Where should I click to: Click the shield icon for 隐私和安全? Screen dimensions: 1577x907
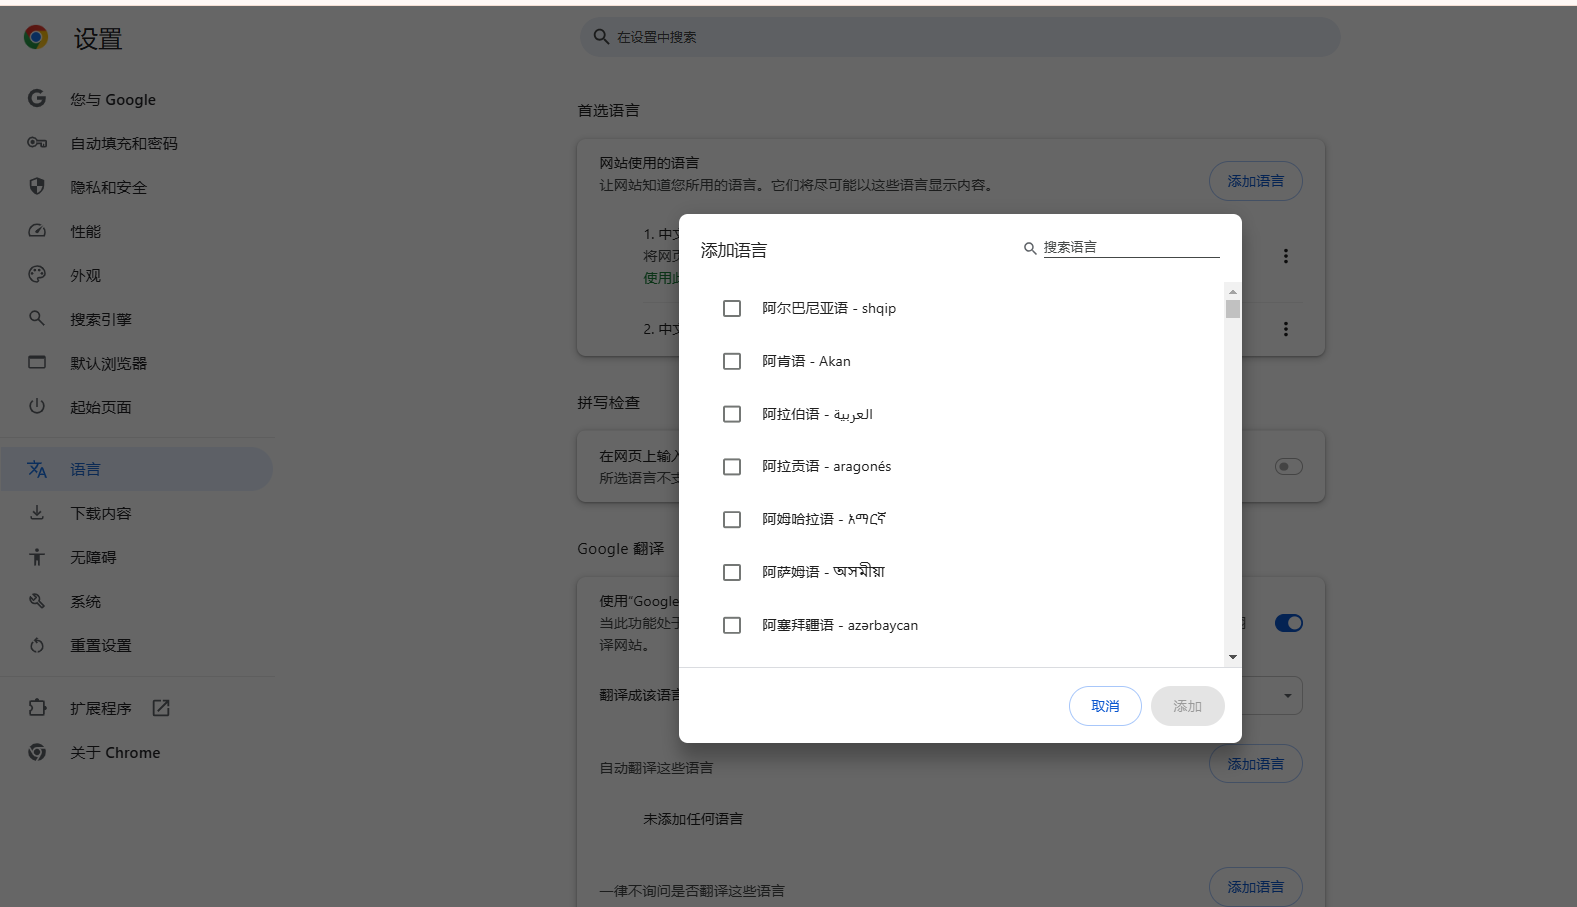point(37,186)
